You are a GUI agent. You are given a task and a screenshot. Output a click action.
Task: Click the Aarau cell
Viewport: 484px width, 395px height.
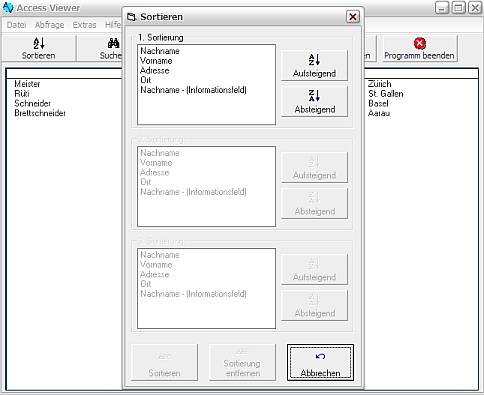coord(379,113)
